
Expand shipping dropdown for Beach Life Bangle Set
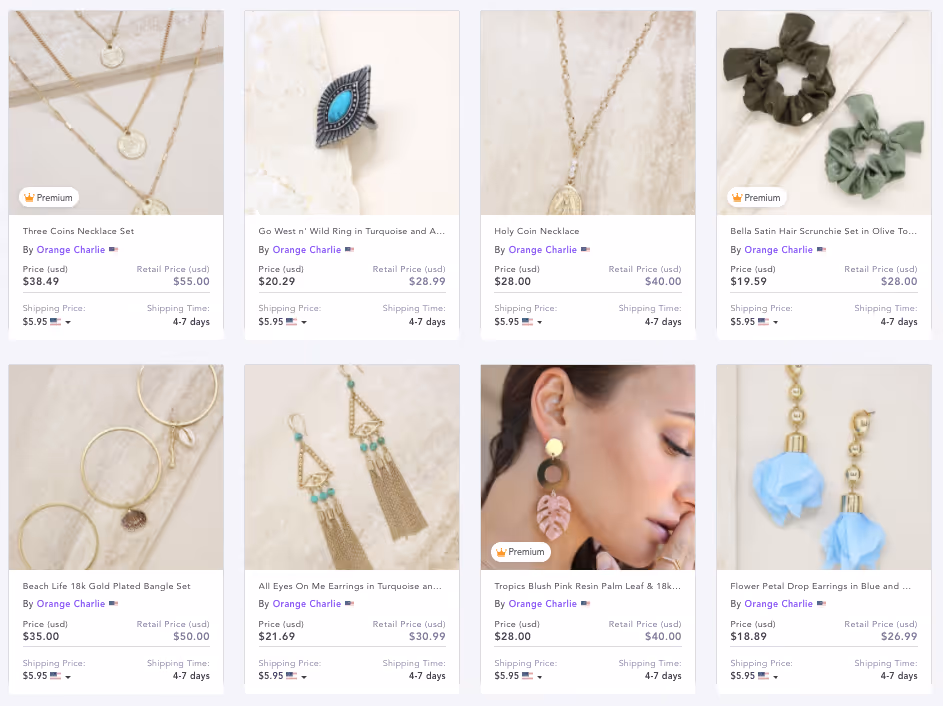pyautogui.click(x=68, y=677)
